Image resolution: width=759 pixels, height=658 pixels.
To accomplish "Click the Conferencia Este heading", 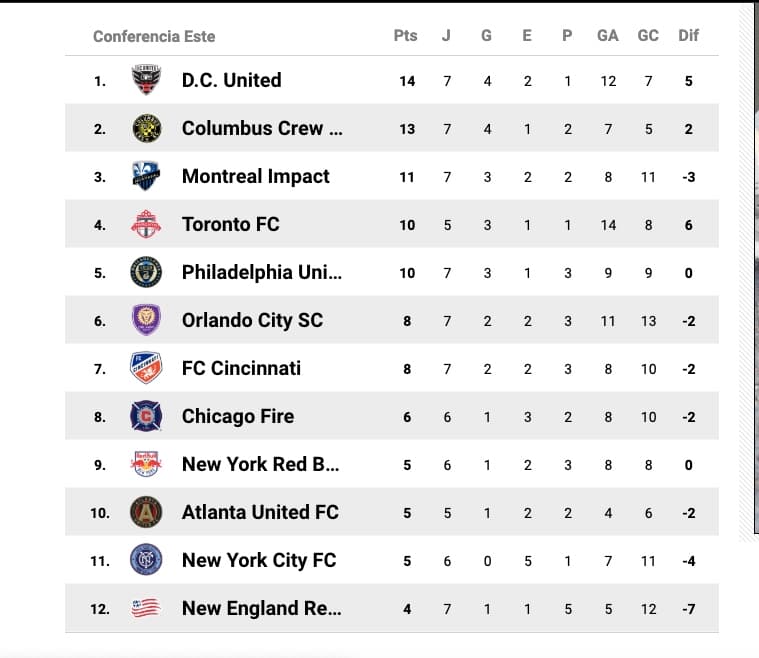I will pos(154,37).
